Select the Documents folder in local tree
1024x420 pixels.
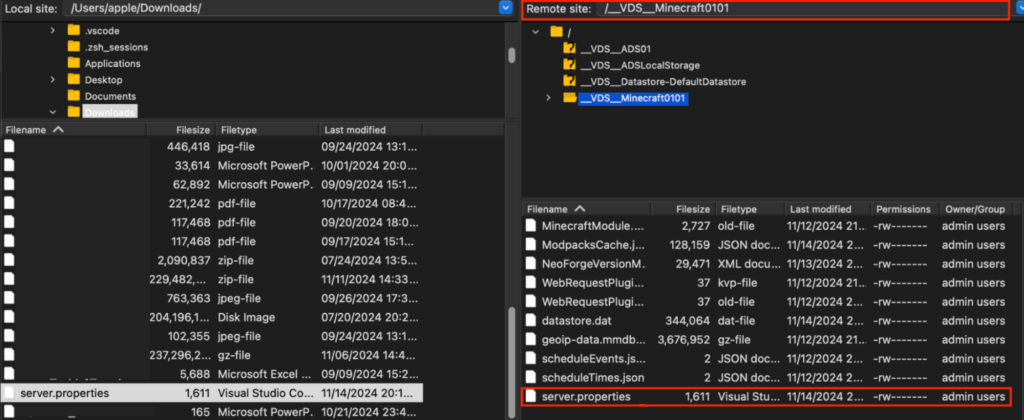[110, 96]
